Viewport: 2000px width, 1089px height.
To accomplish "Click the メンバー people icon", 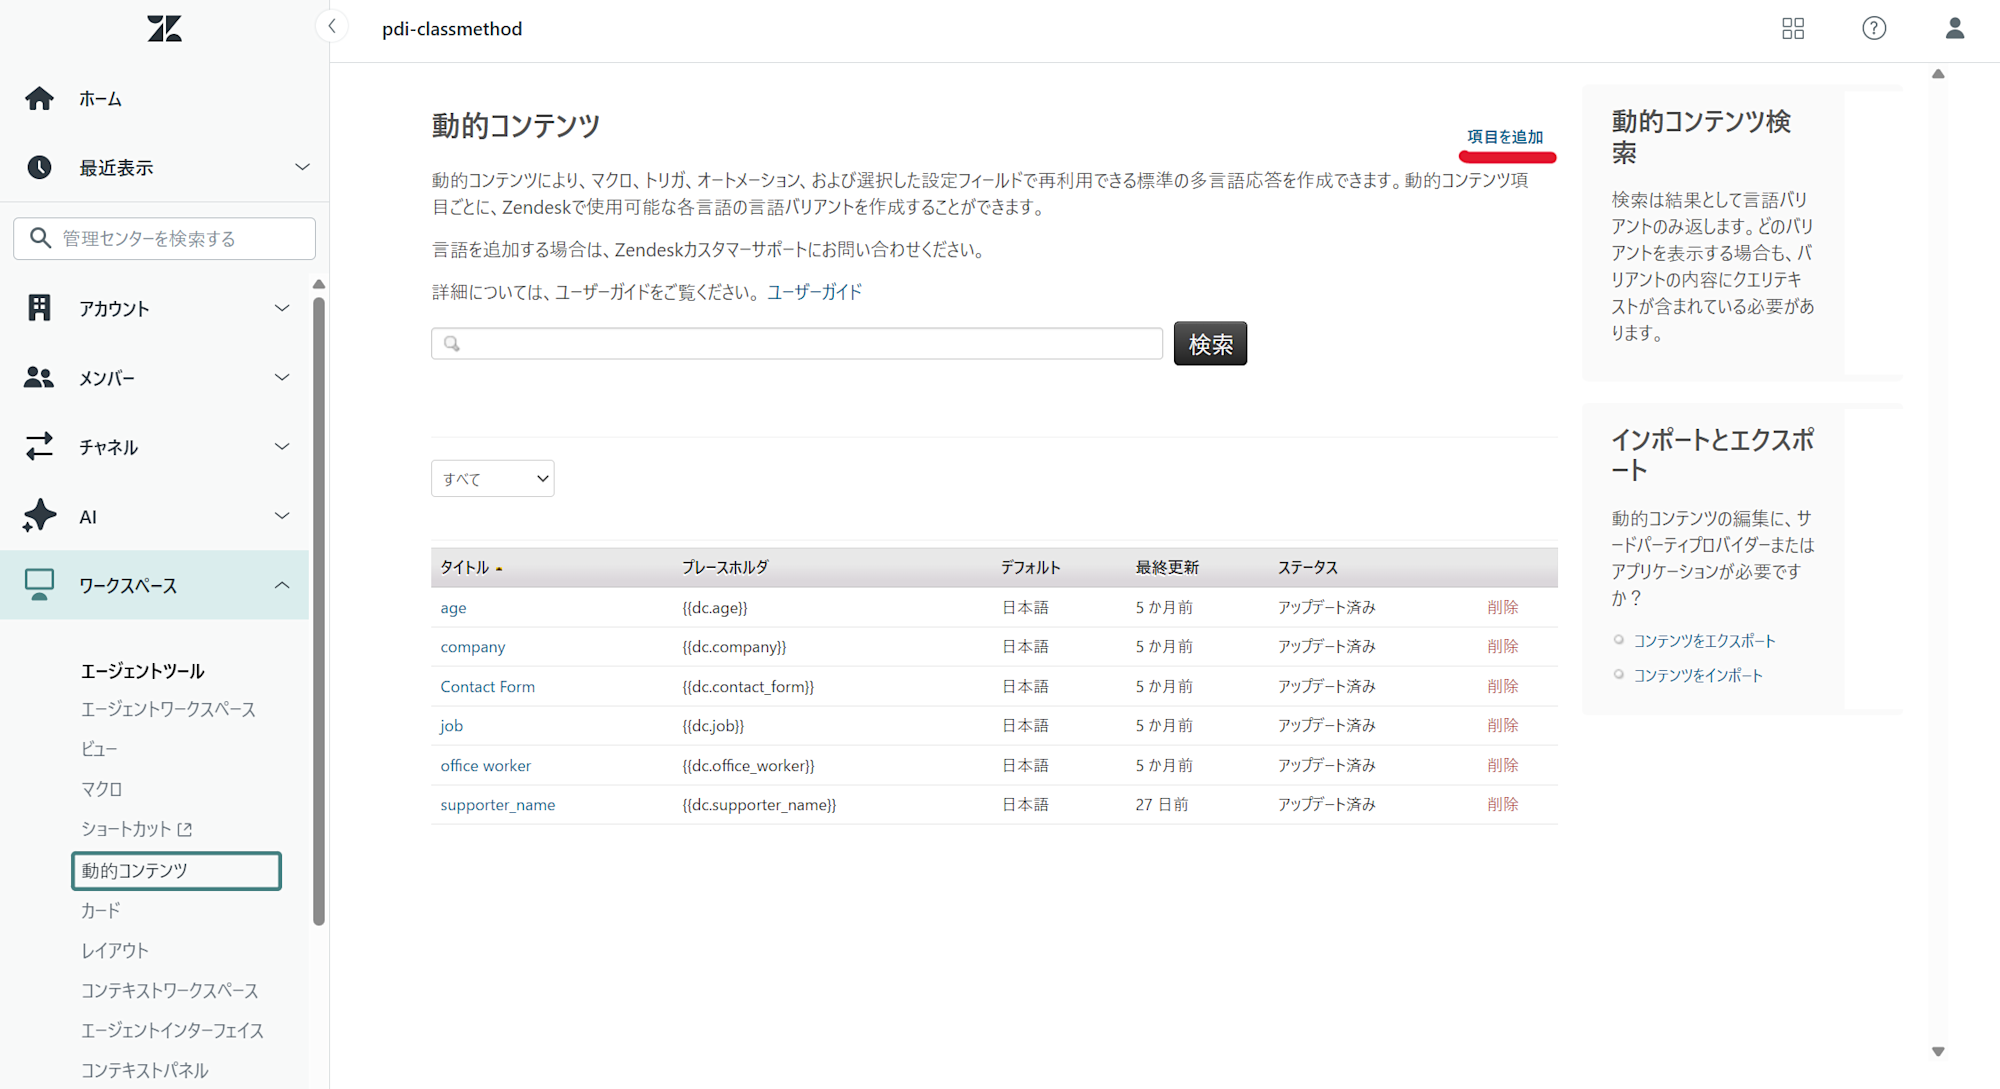I will pos(39,377).
